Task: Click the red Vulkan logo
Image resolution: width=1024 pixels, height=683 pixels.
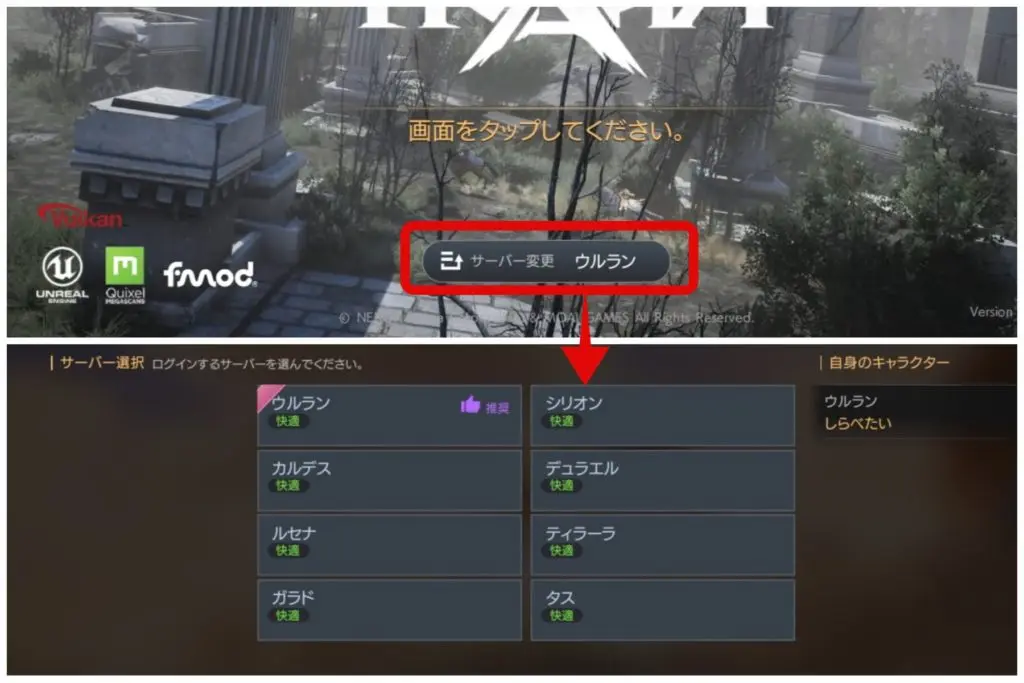Action: (80, 216)
